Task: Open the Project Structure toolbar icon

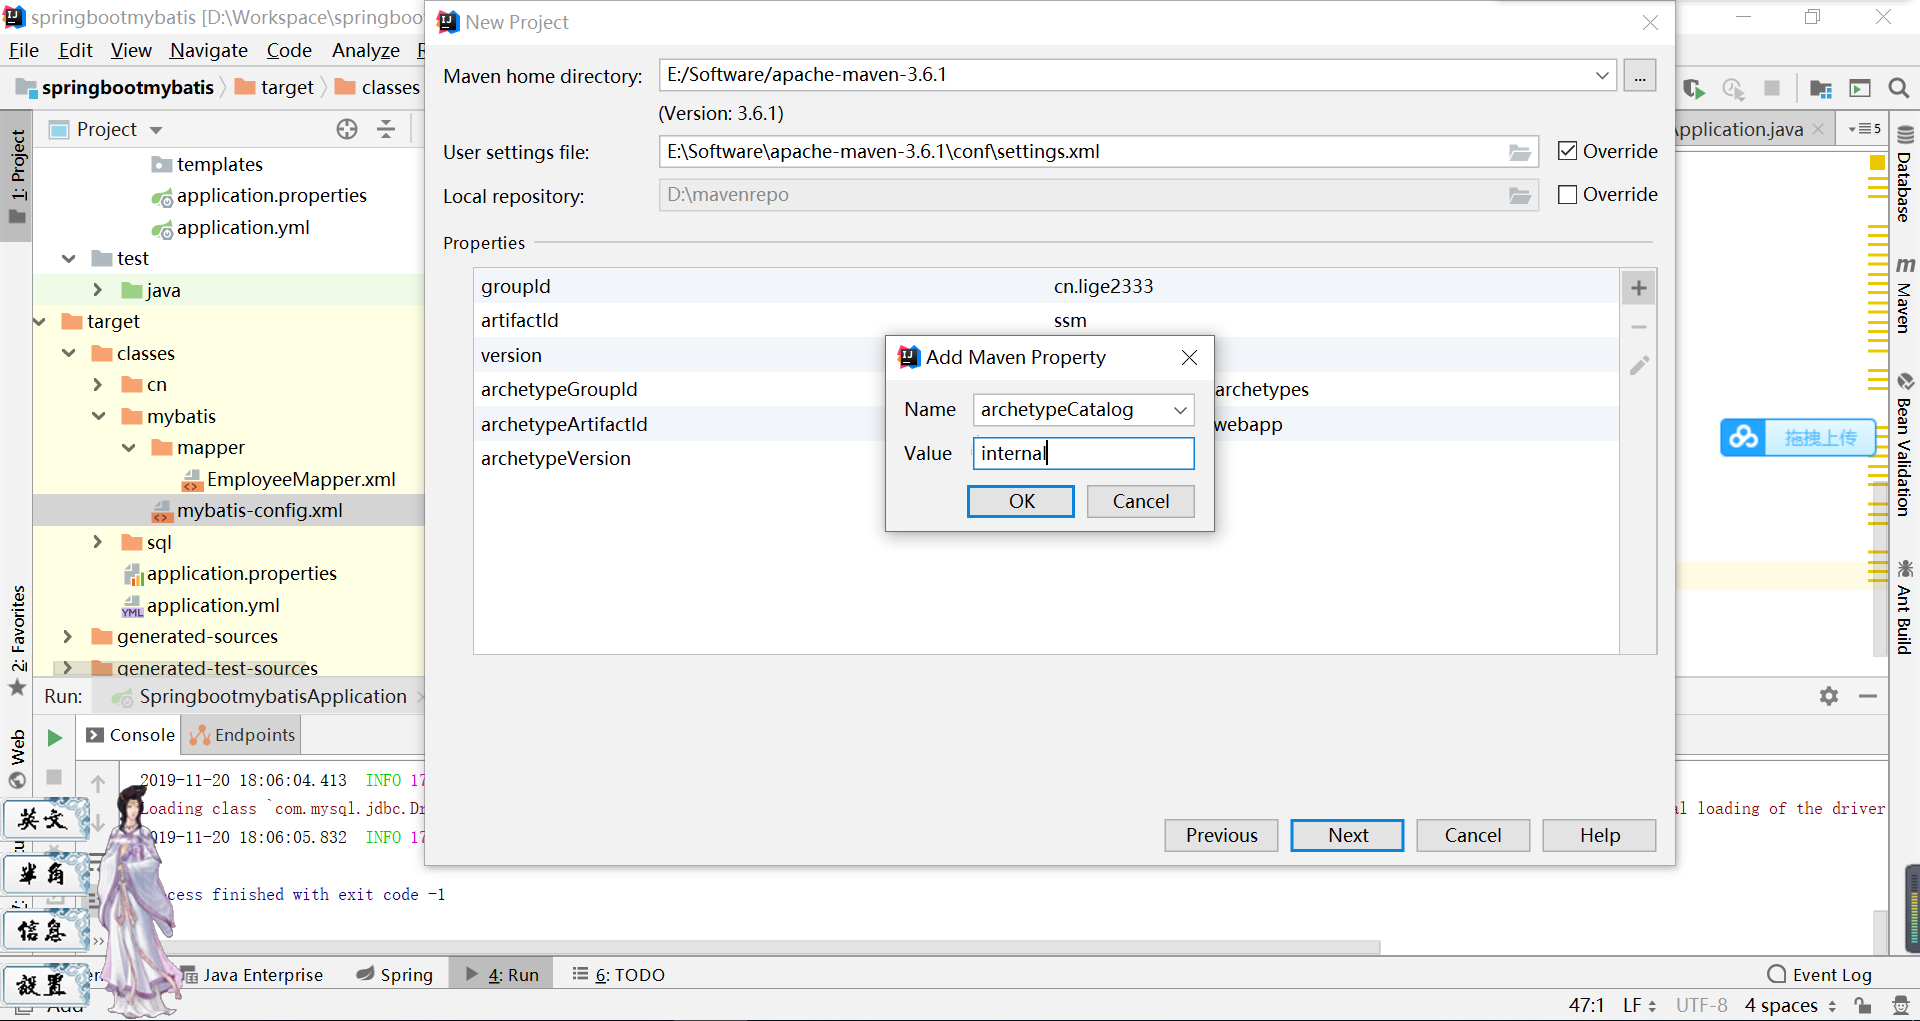Action: pos(1821,89)
